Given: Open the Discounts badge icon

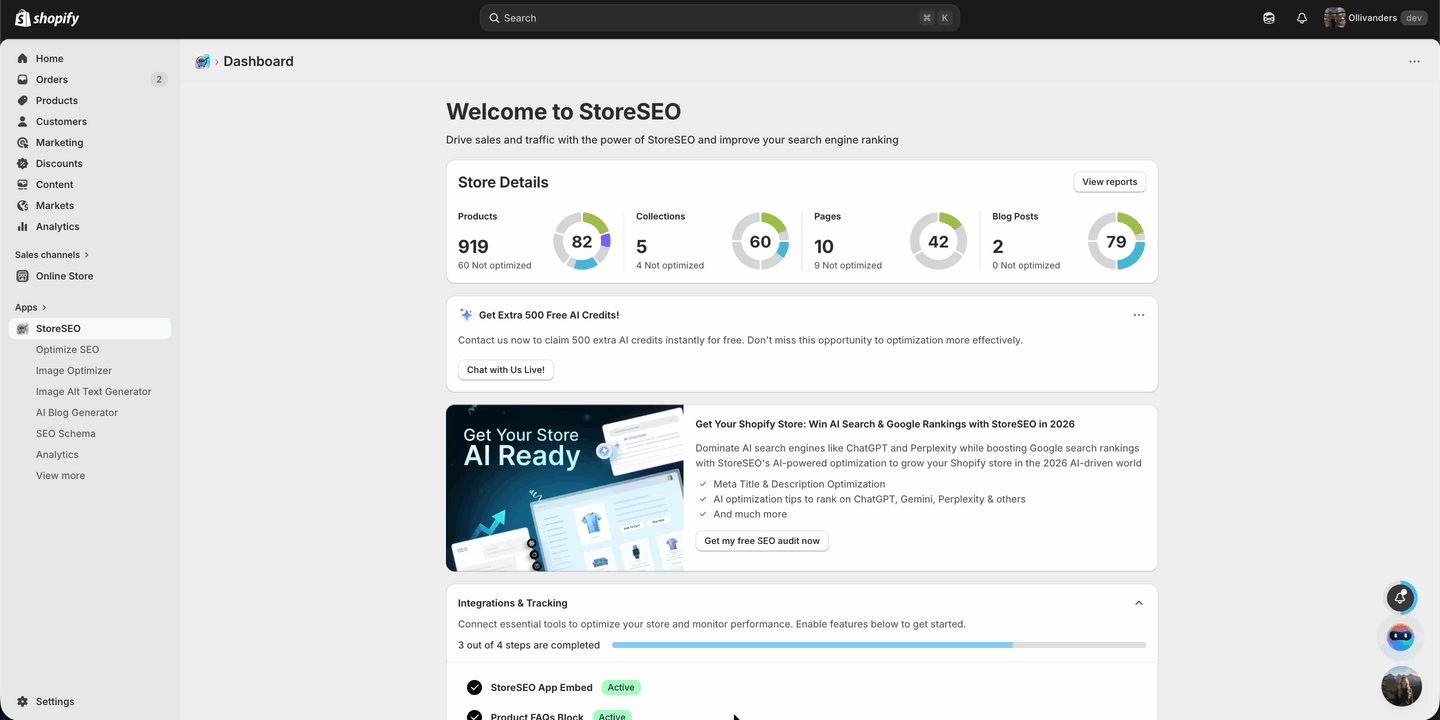Looking at the screenshot, I should 22,163.
